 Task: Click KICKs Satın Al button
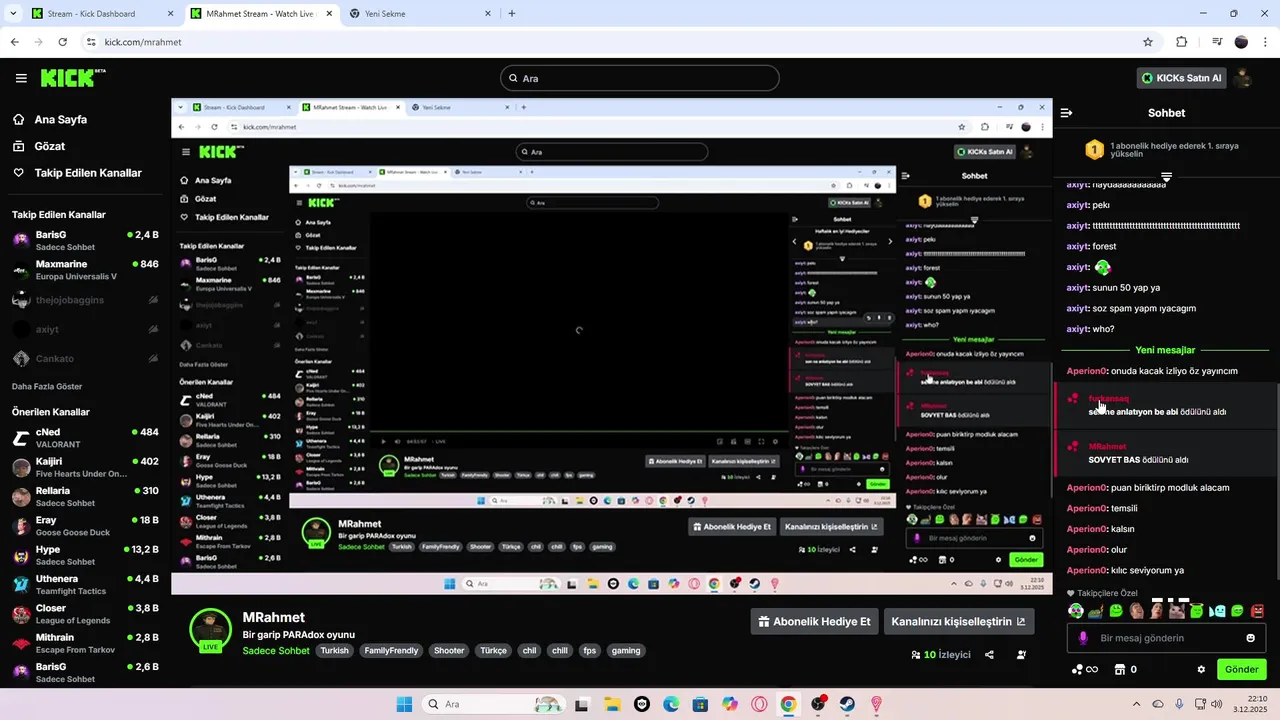pyautogui.click(x=1182, y=78)
